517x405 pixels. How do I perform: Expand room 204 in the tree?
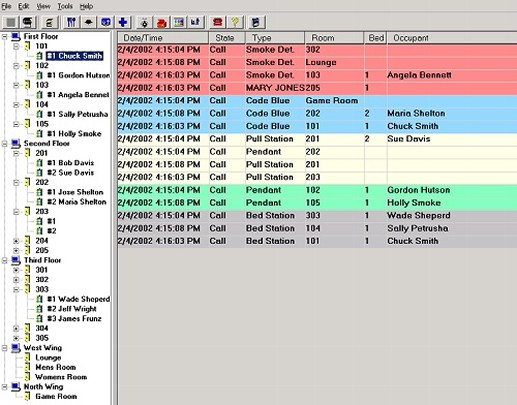click(16, 241)
